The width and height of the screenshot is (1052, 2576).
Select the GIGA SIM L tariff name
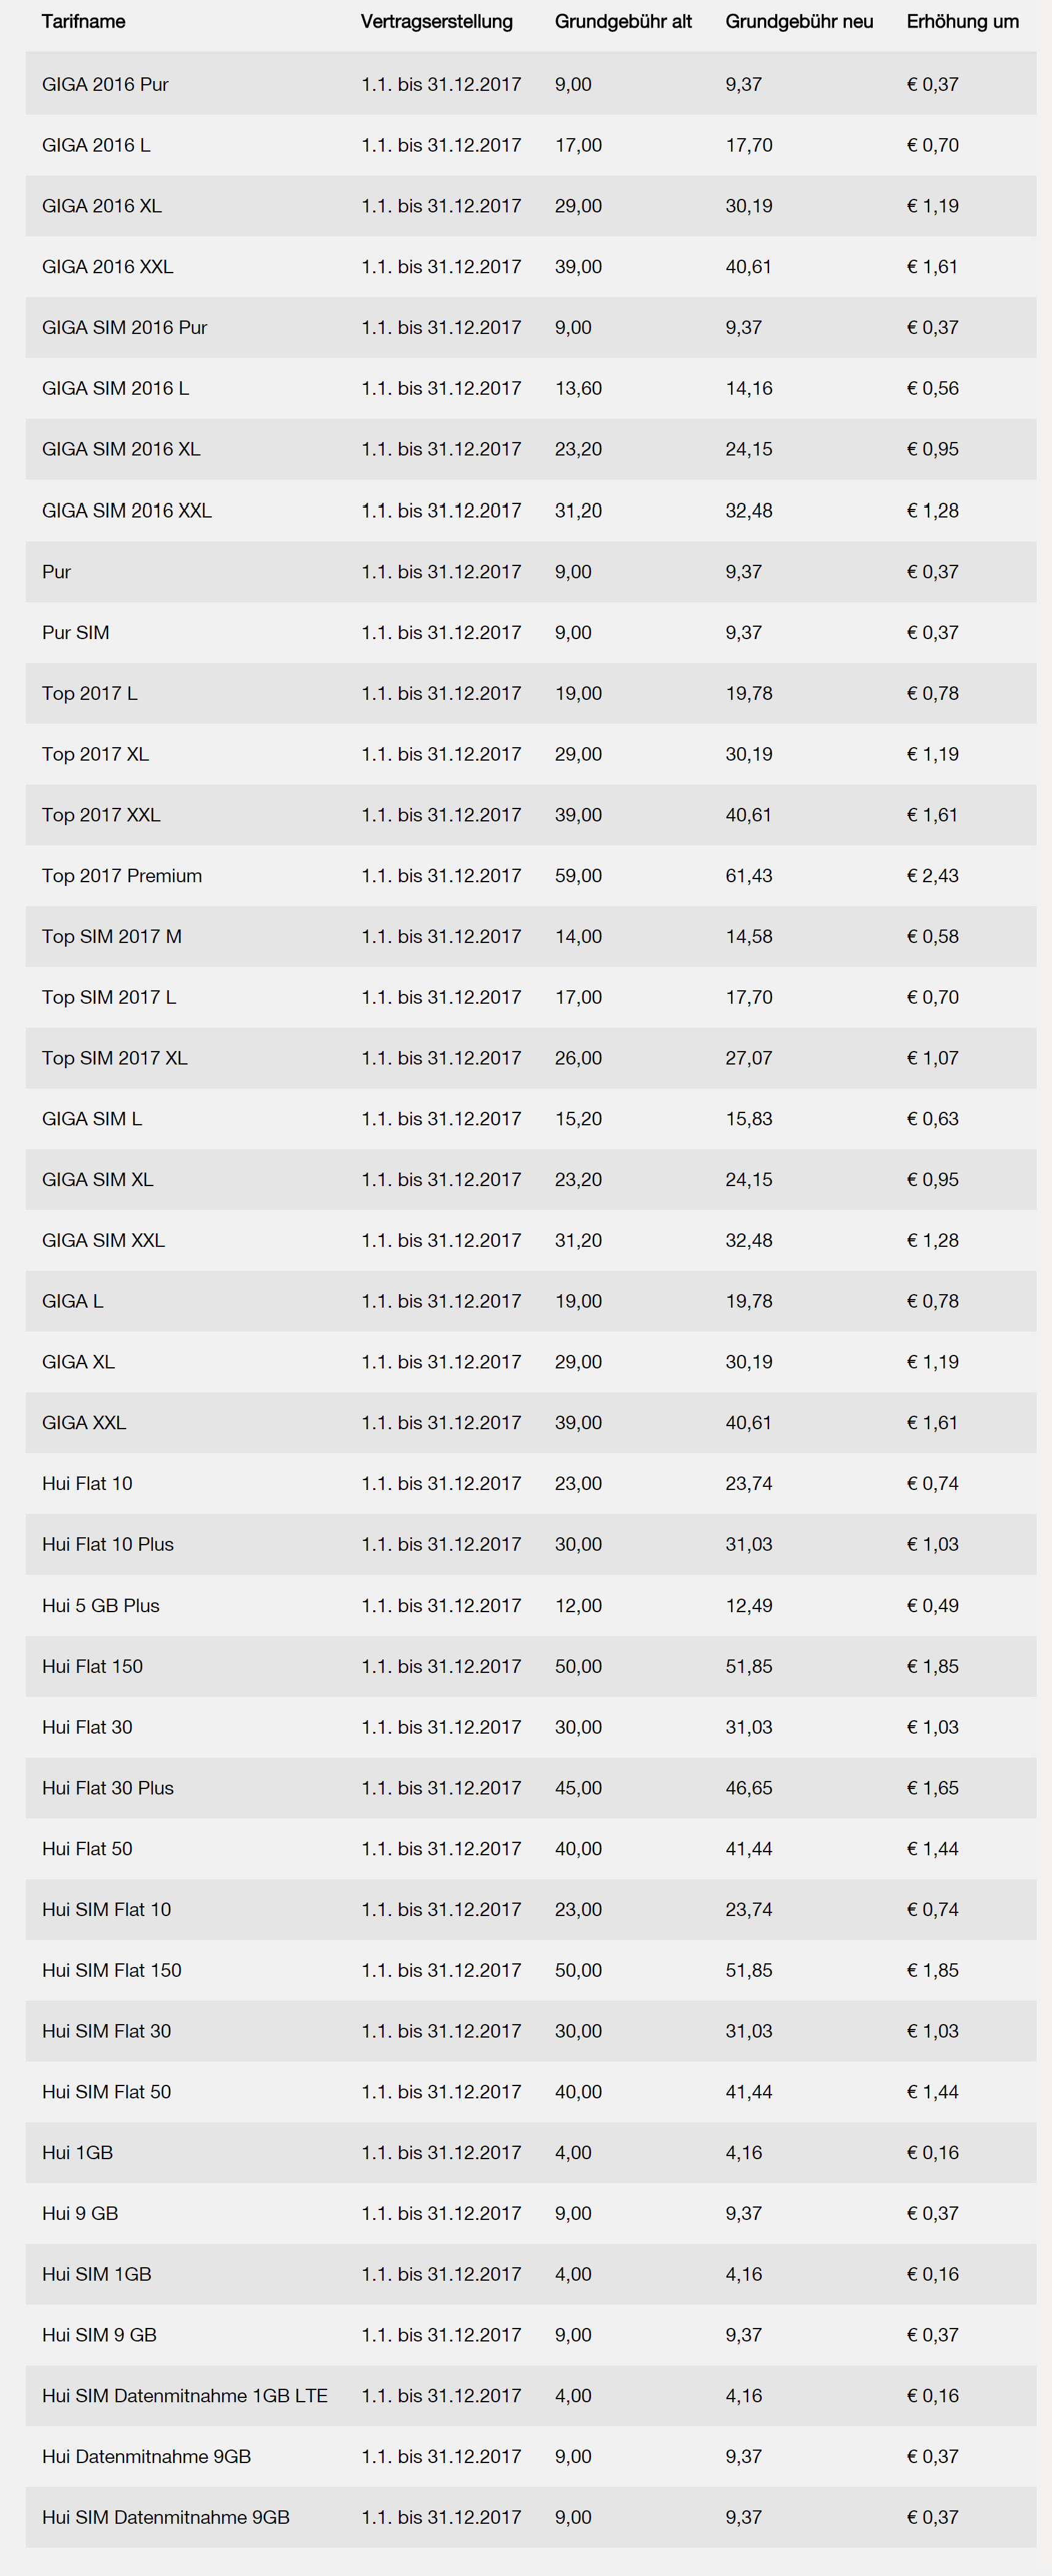pyautogui.click(x=92, y=1119)
